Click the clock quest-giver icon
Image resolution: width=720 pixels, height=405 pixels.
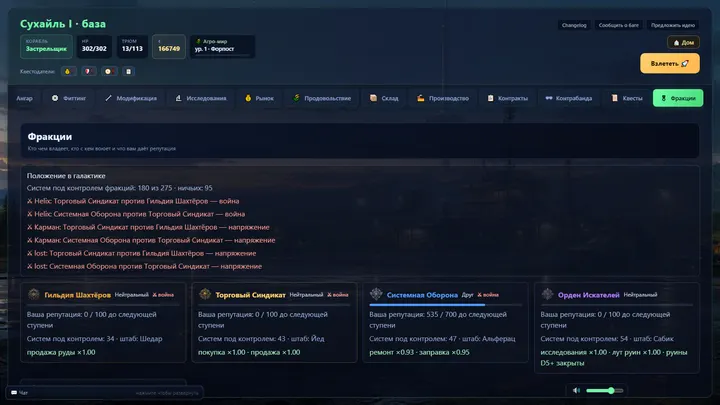pos(109,72)
